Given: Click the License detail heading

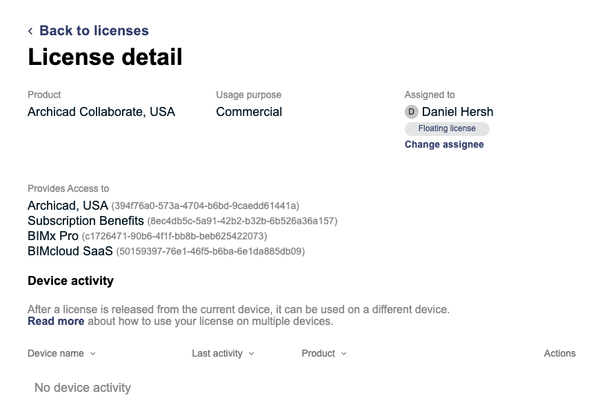Looking at the screenshot, I should (x=105, y=58).
